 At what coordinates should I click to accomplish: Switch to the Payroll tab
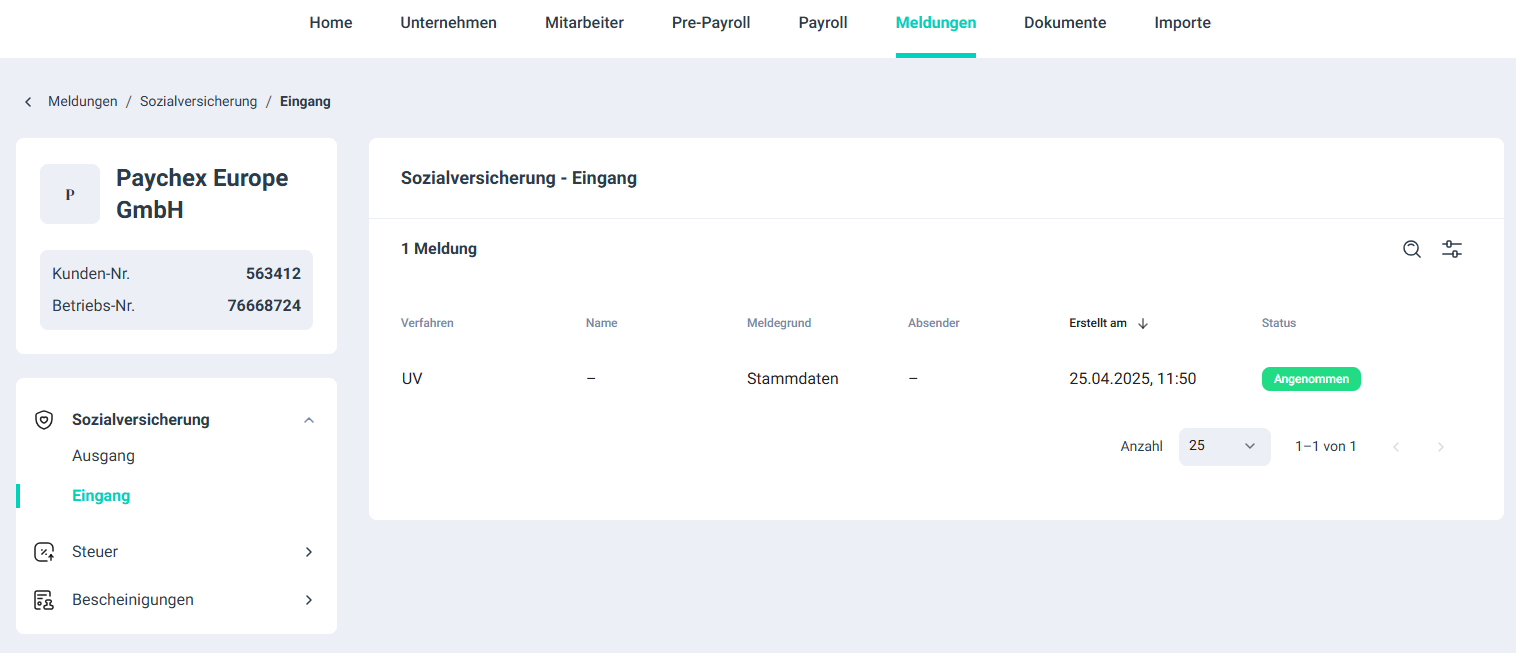tap(822, 23)
